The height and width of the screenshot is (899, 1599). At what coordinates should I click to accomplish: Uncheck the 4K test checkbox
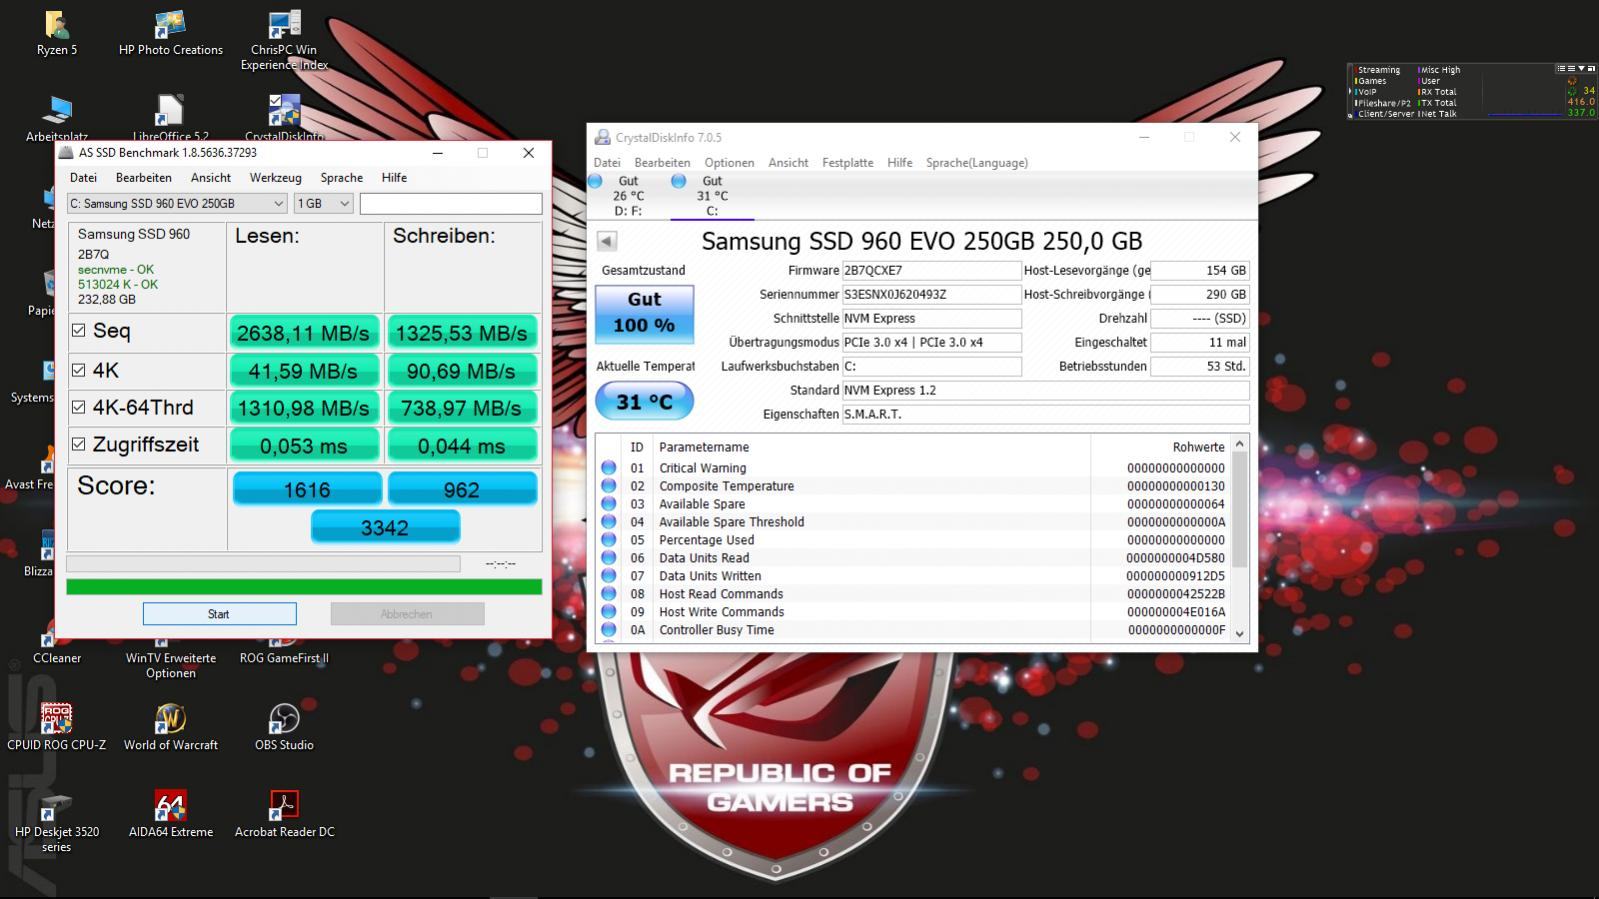[78, 370]
